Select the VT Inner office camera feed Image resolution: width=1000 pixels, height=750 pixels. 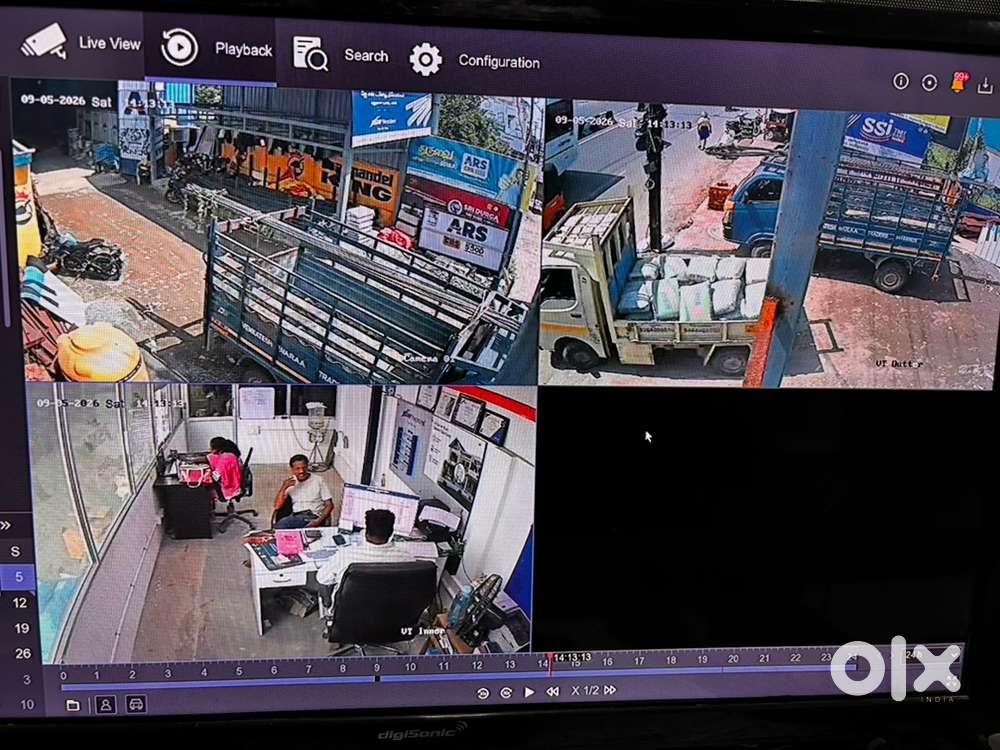(x=281, y=522)
